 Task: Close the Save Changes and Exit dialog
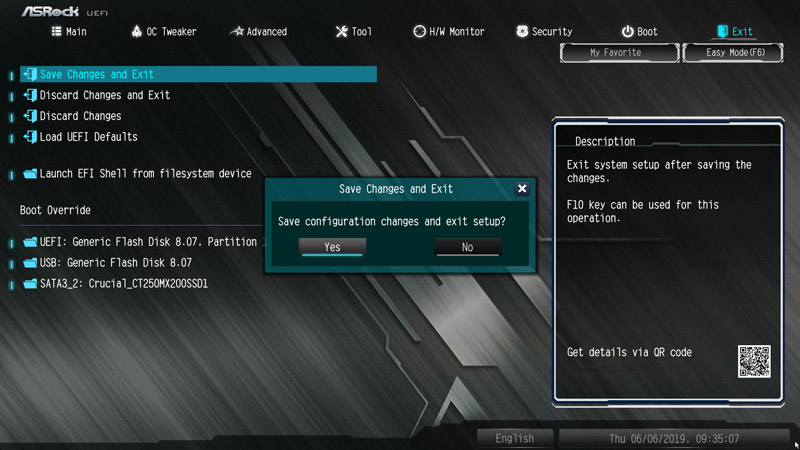coord(522,189)
